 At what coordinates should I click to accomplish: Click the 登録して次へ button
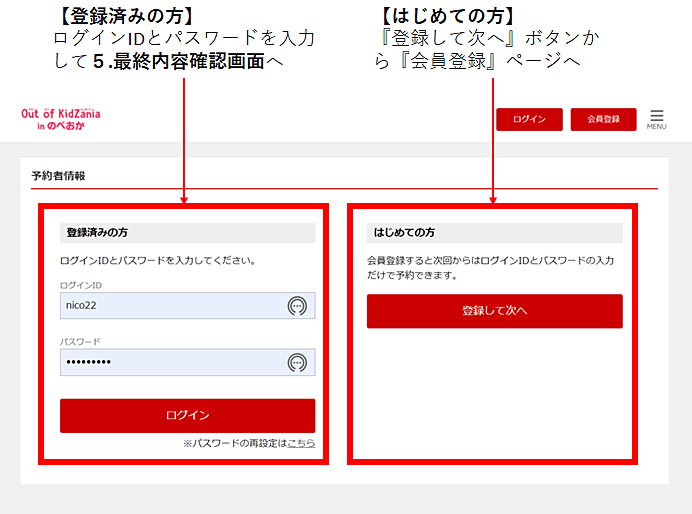coord(494,311)
